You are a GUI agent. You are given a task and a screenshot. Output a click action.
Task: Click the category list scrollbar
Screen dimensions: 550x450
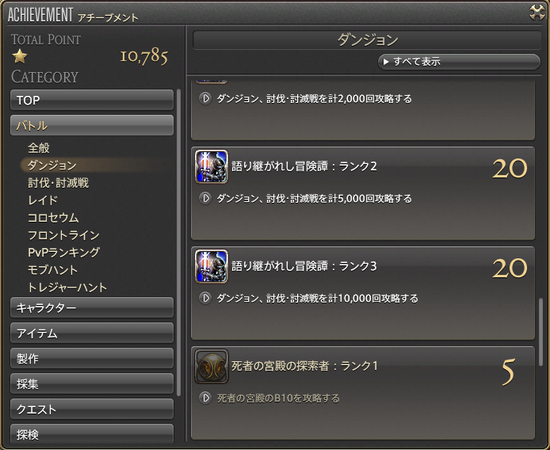click(x=179, y=243)
